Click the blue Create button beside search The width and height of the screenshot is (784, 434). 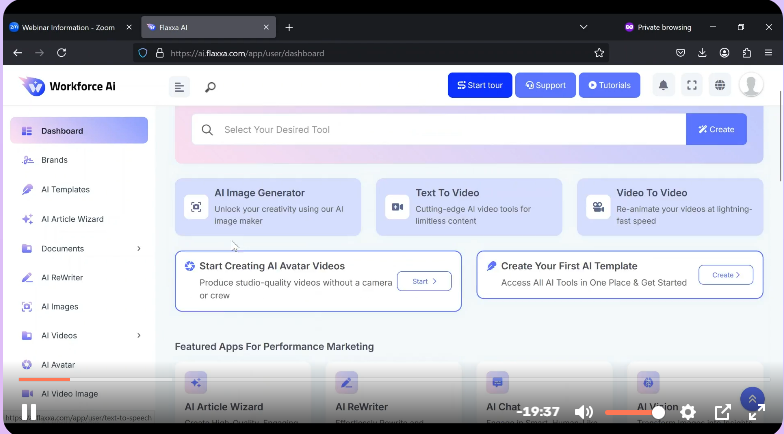click(716, 130)
